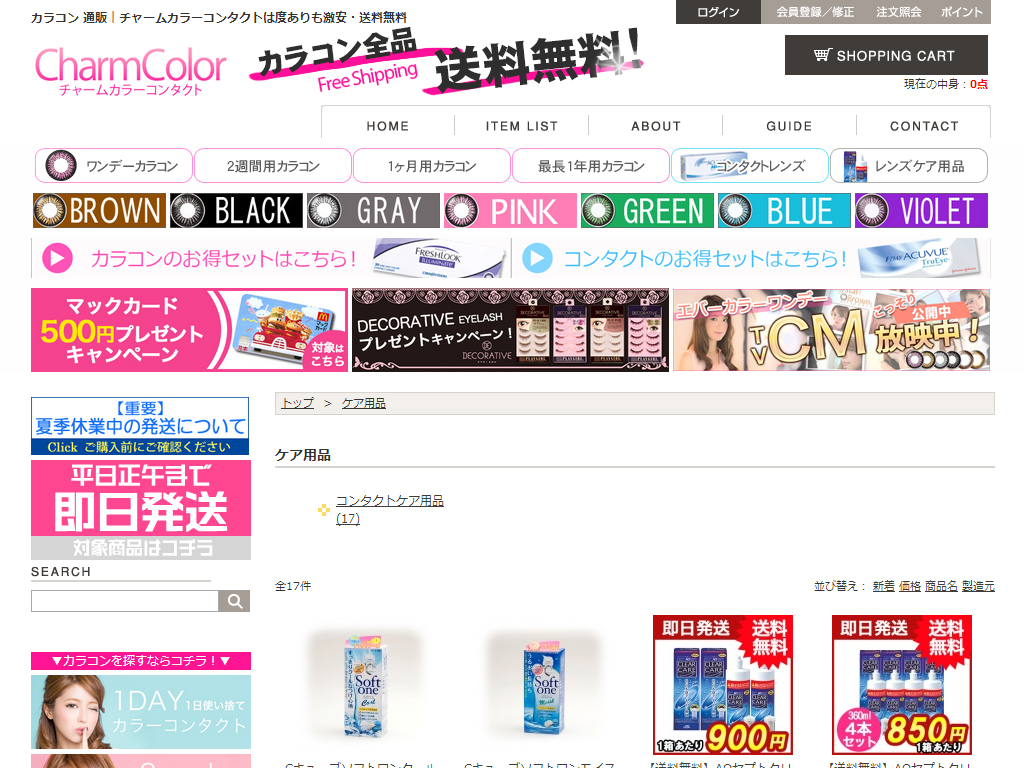Image resolution: width=1024 pixels, height=768 pixels.
Task: Open the 注文照会 order inquiry link
Action: point(898,12)
